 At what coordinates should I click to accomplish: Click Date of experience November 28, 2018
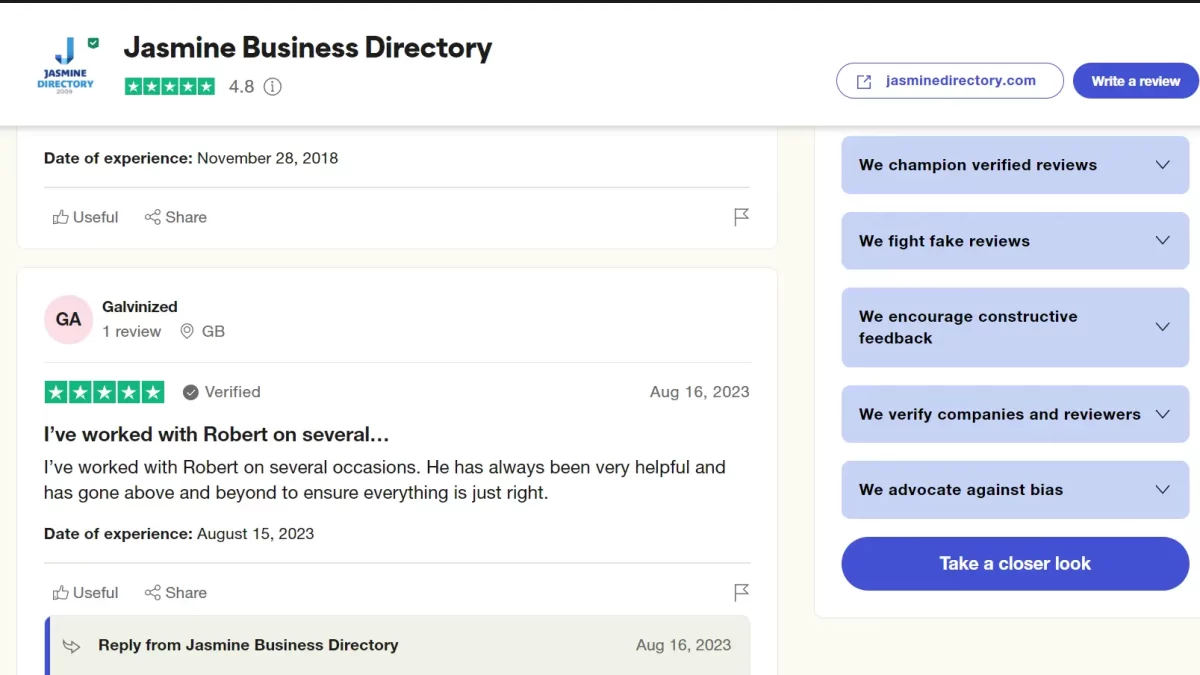tap(191, 158)
